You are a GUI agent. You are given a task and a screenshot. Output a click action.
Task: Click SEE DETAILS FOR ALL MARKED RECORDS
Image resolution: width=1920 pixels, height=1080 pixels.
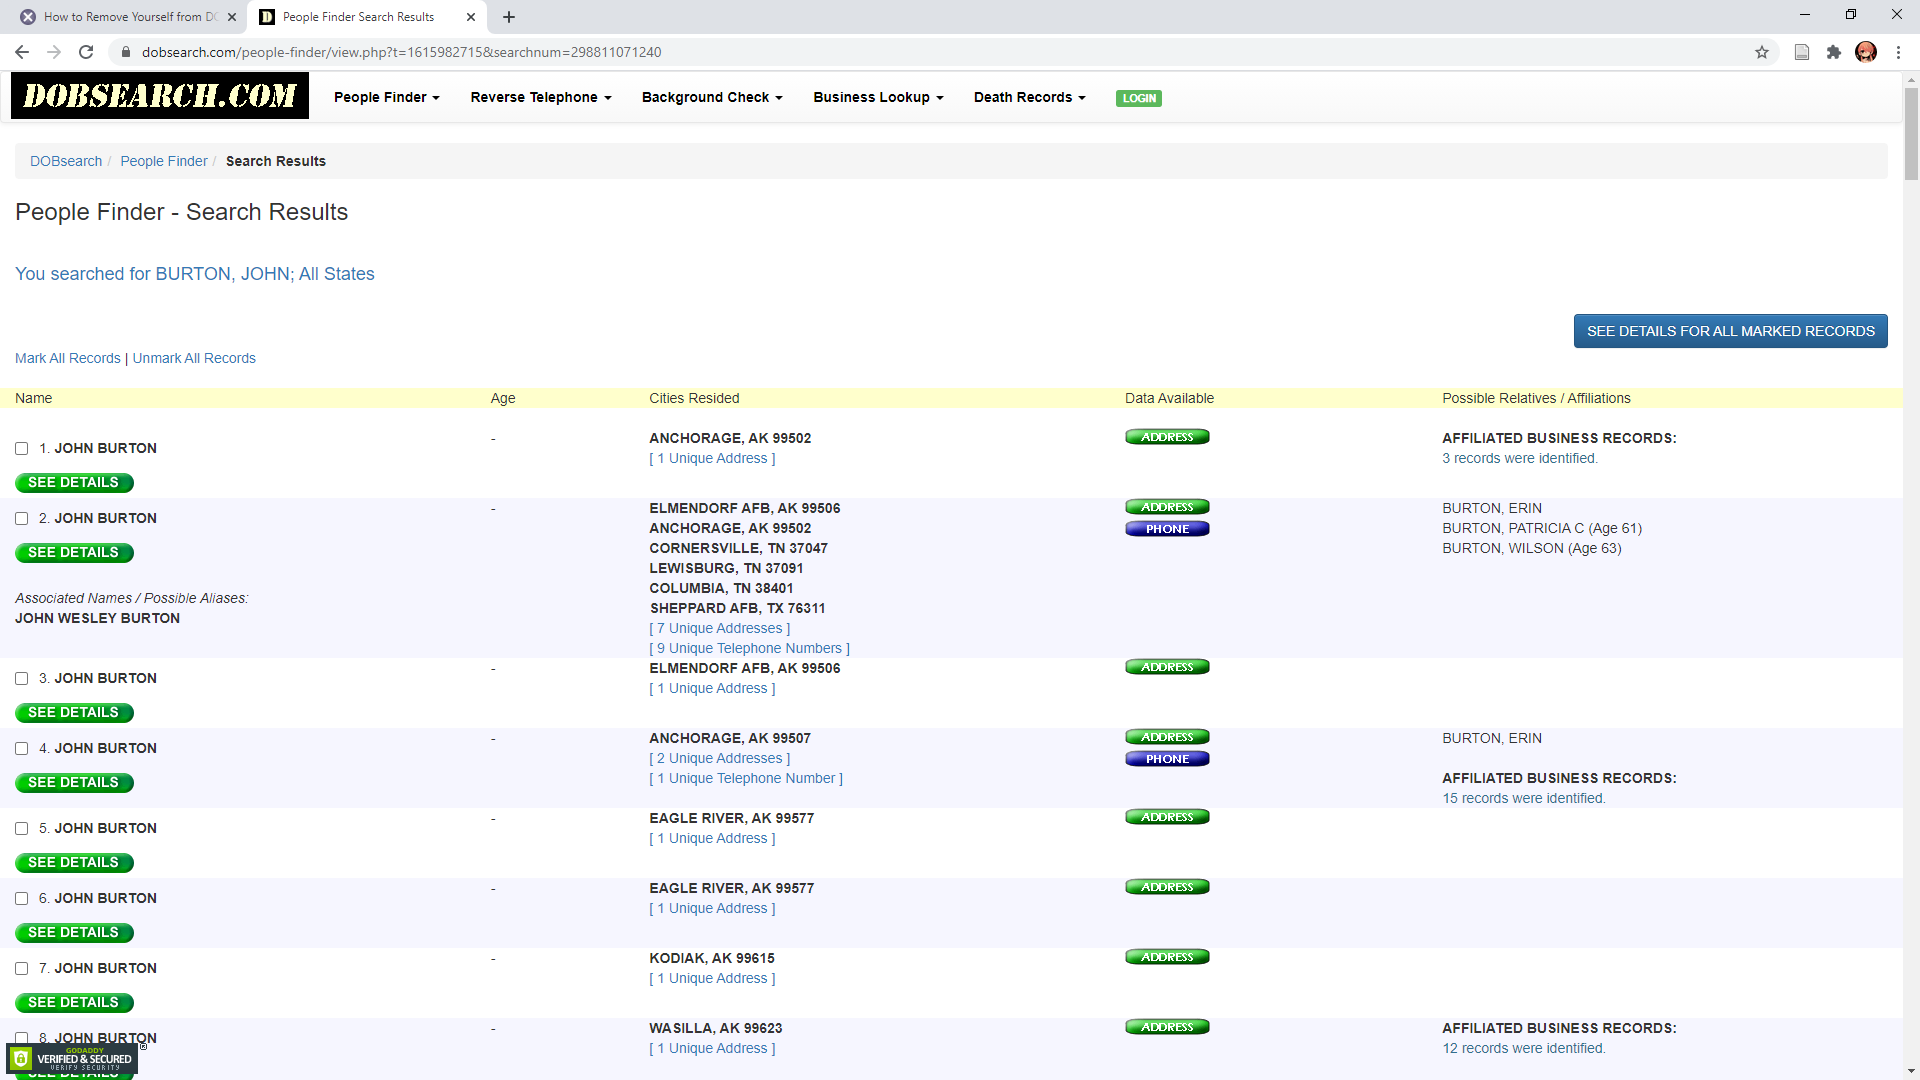click(1730, 331)
